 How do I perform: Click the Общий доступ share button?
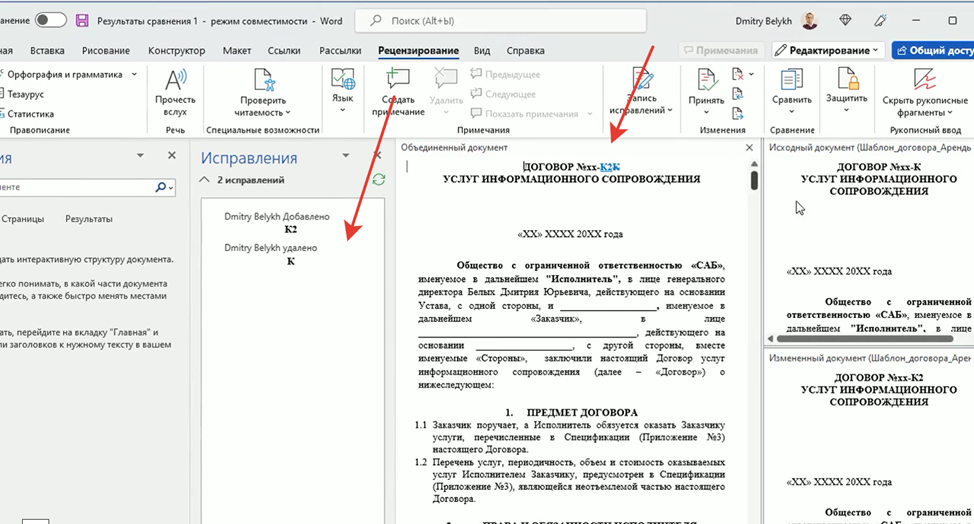tap(933, 50)
